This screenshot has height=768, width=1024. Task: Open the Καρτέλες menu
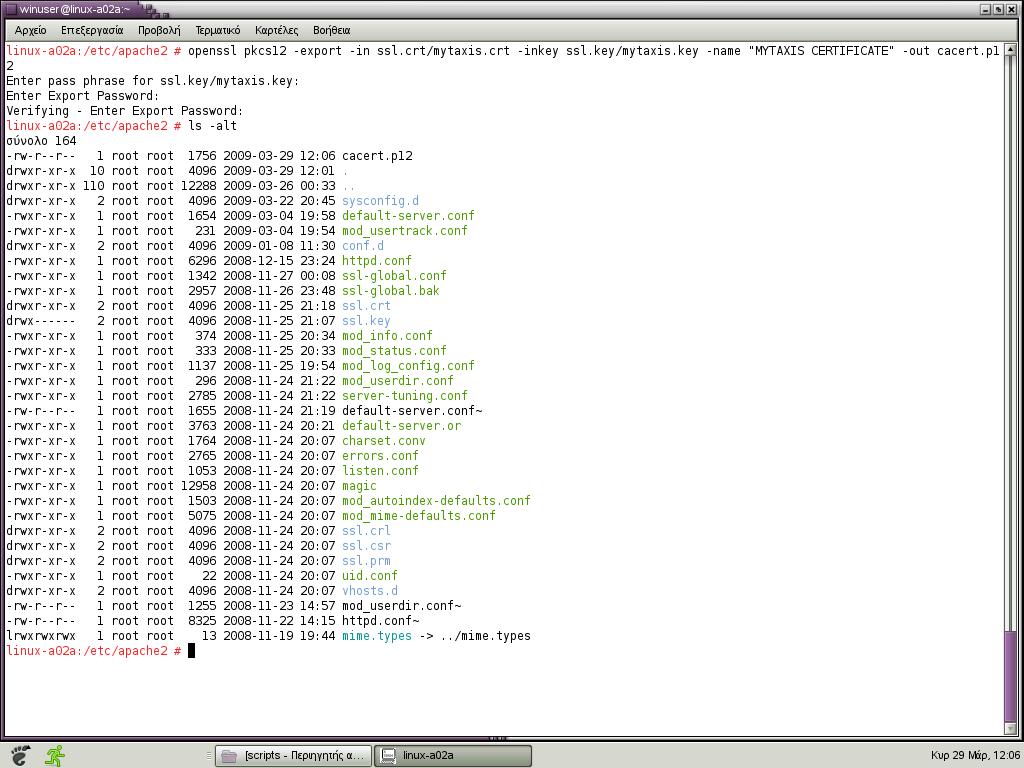tap(276, 30)
